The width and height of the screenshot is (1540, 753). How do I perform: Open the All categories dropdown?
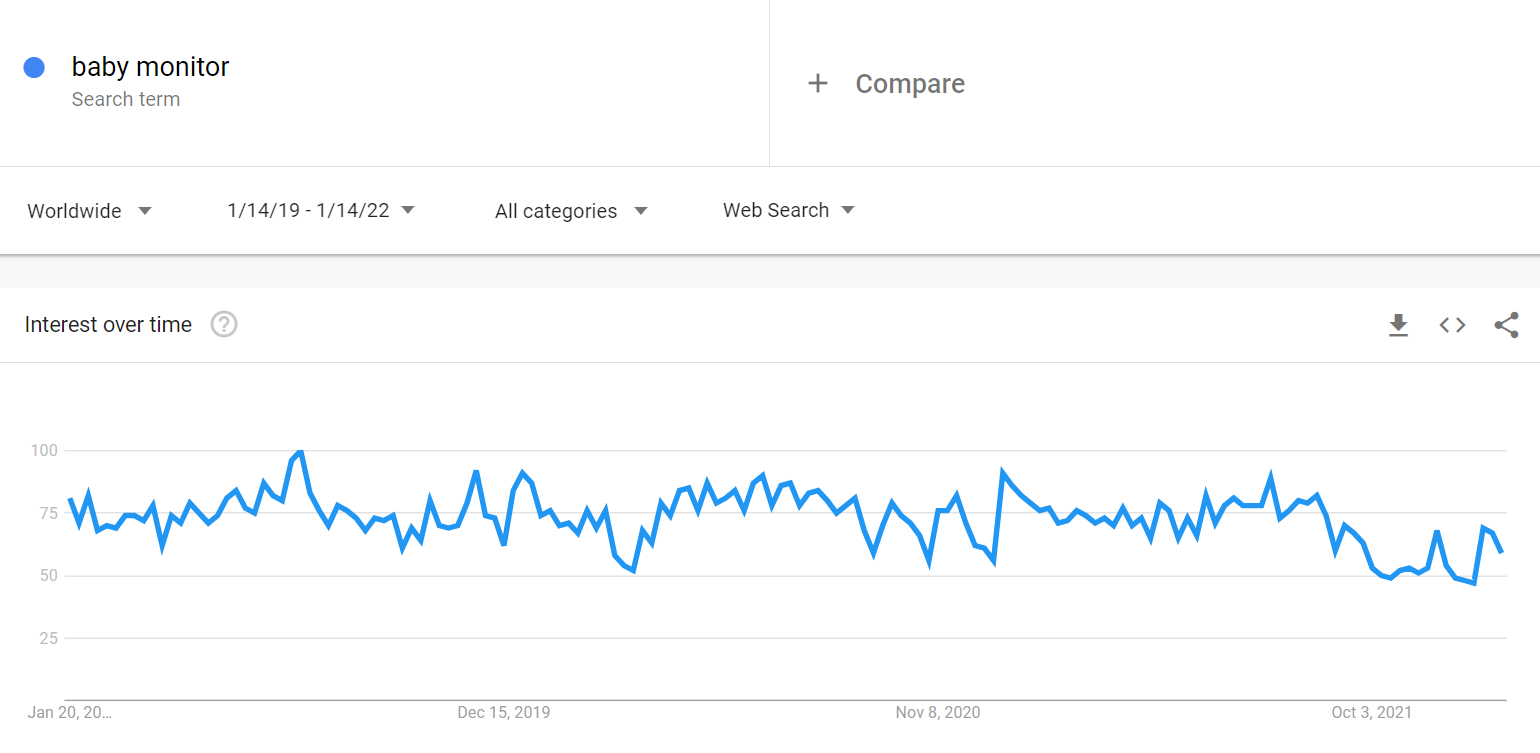click(571, 211)
